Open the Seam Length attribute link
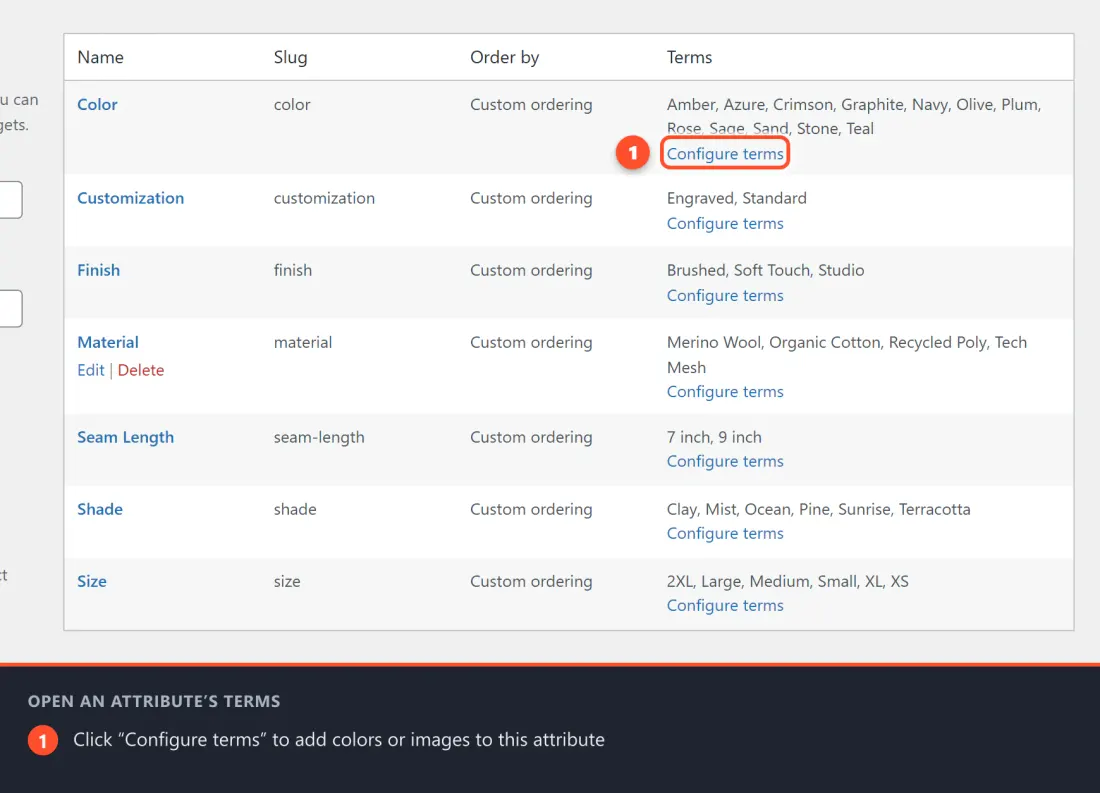1100x793 pixels. pyautogui.click(x=126, y=437)
